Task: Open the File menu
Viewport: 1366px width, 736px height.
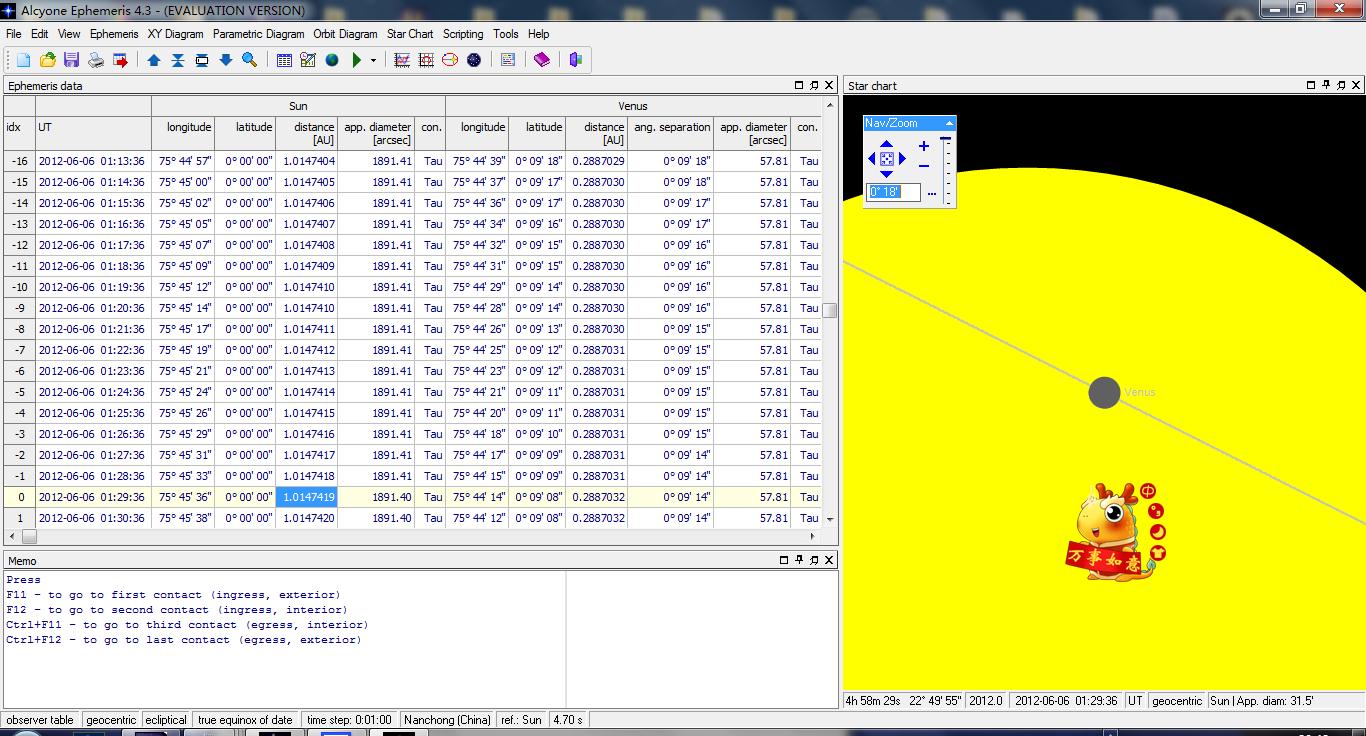Action: (x=13, y=34)
